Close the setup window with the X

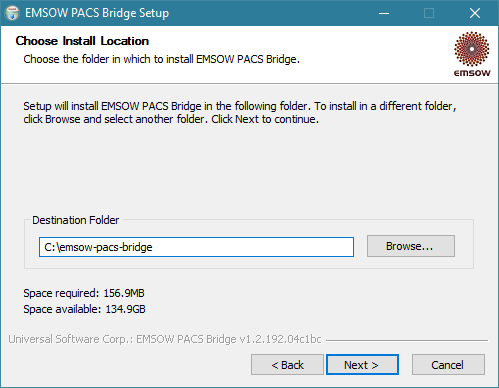pos(475,13)
